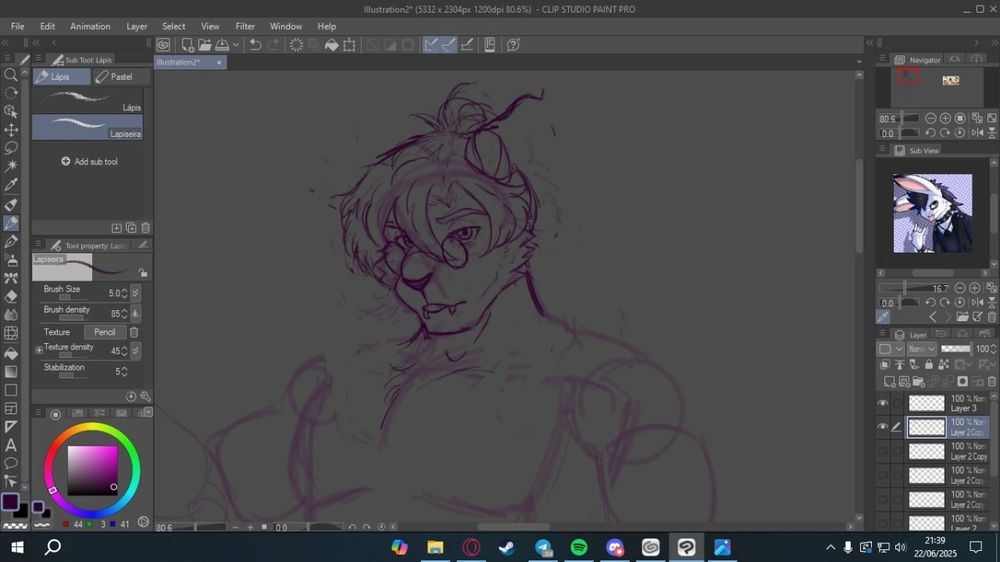Toggle Clip to layer below icon
This screenshot has height=562, width=1000.
[885, 364]
